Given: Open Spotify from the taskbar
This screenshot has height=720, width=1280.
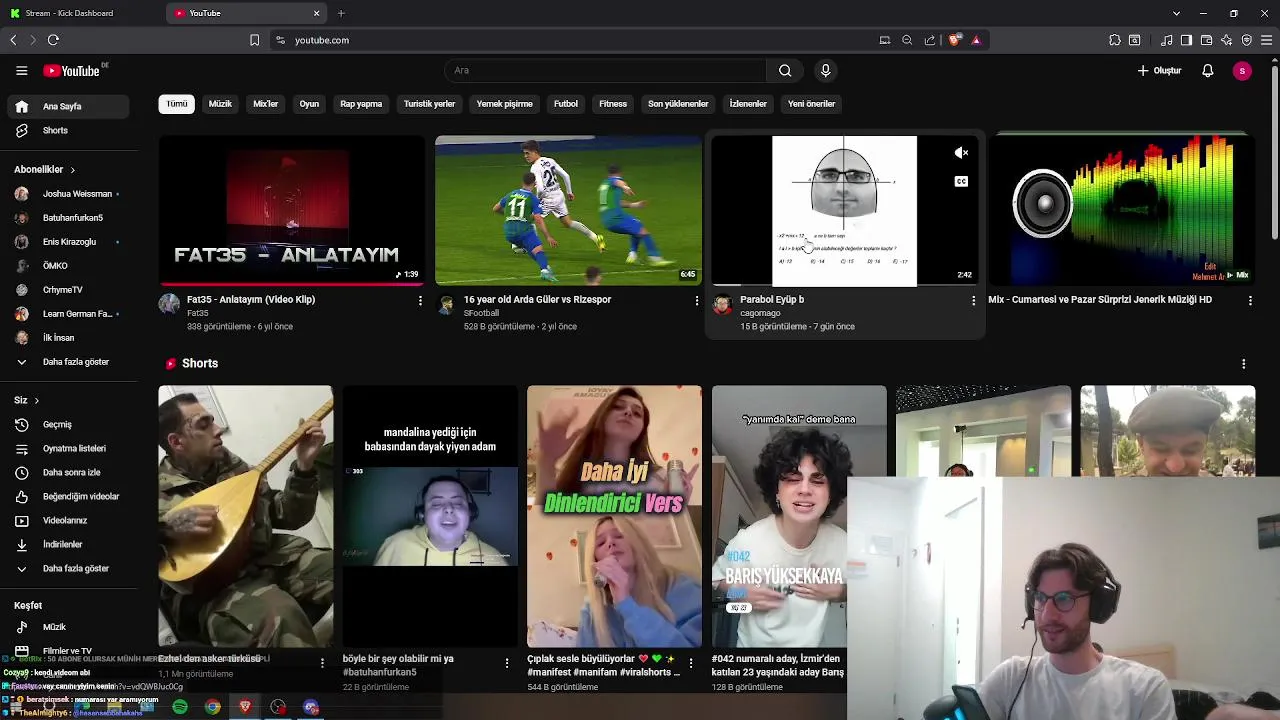Looking at the screenshot, I should pyautogui.click(x=180, y=707).
